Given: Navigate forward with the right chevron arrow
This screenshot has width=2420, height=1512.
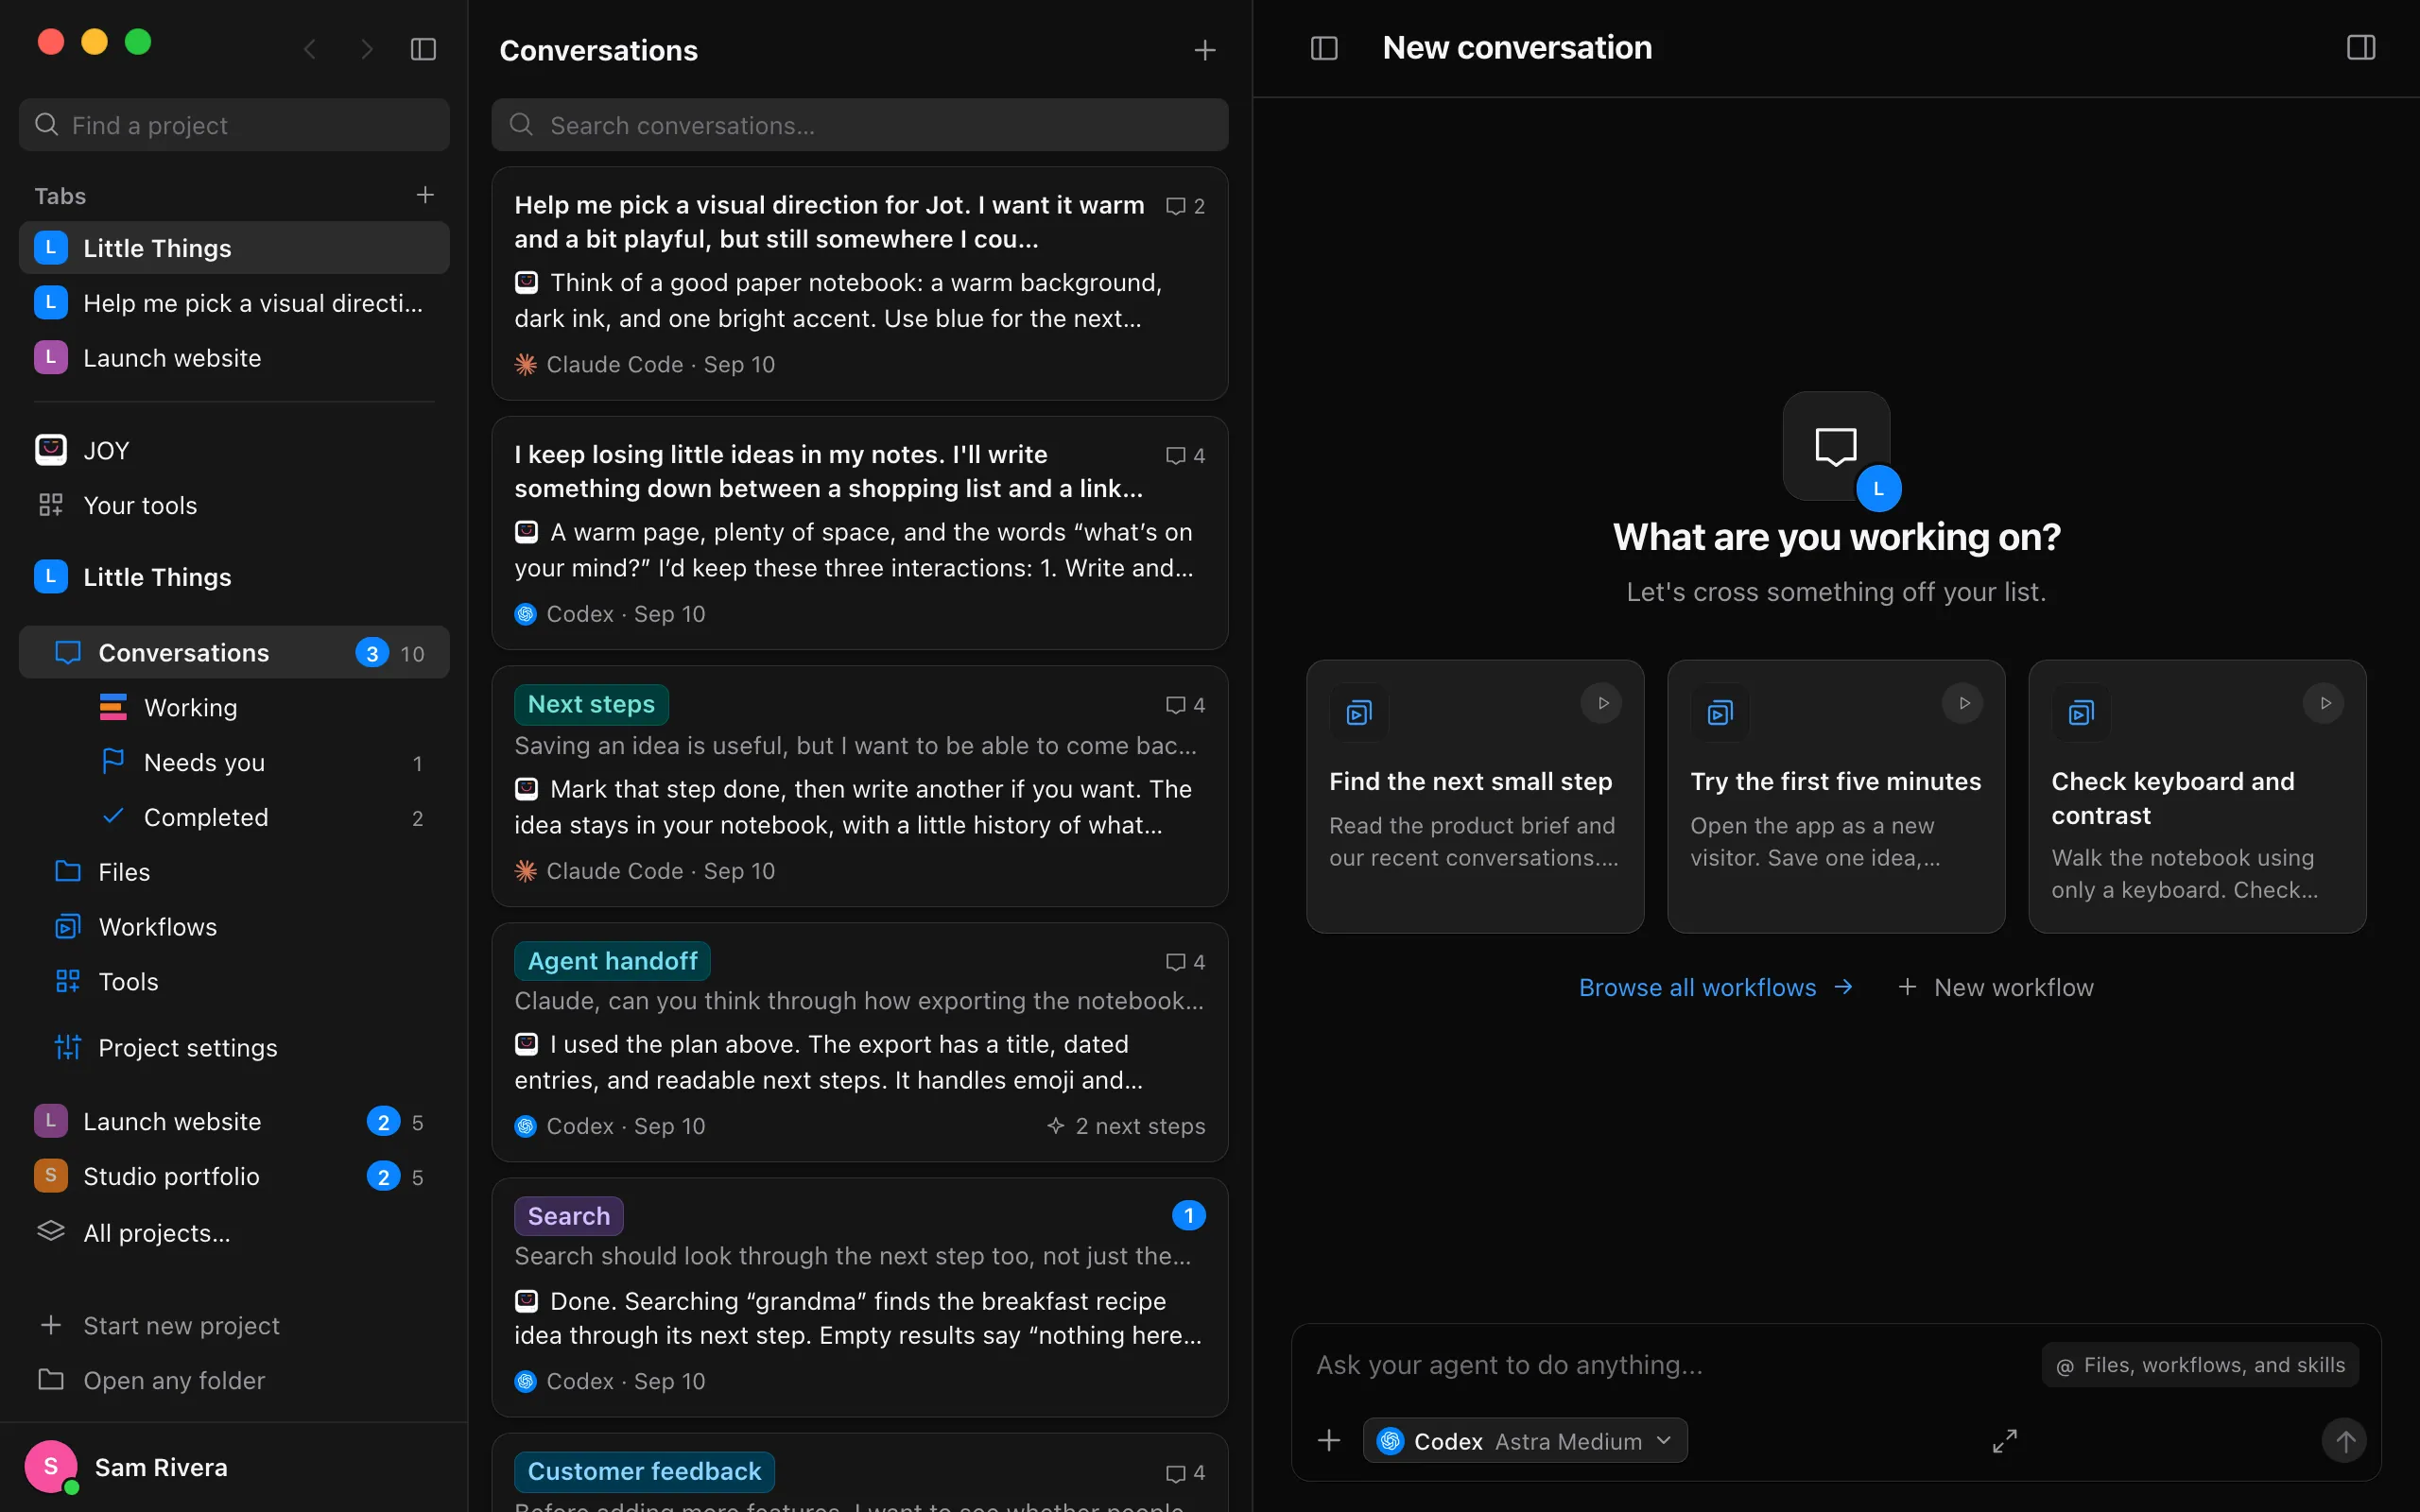Looking at the screenshot, I should click(367, 49).
